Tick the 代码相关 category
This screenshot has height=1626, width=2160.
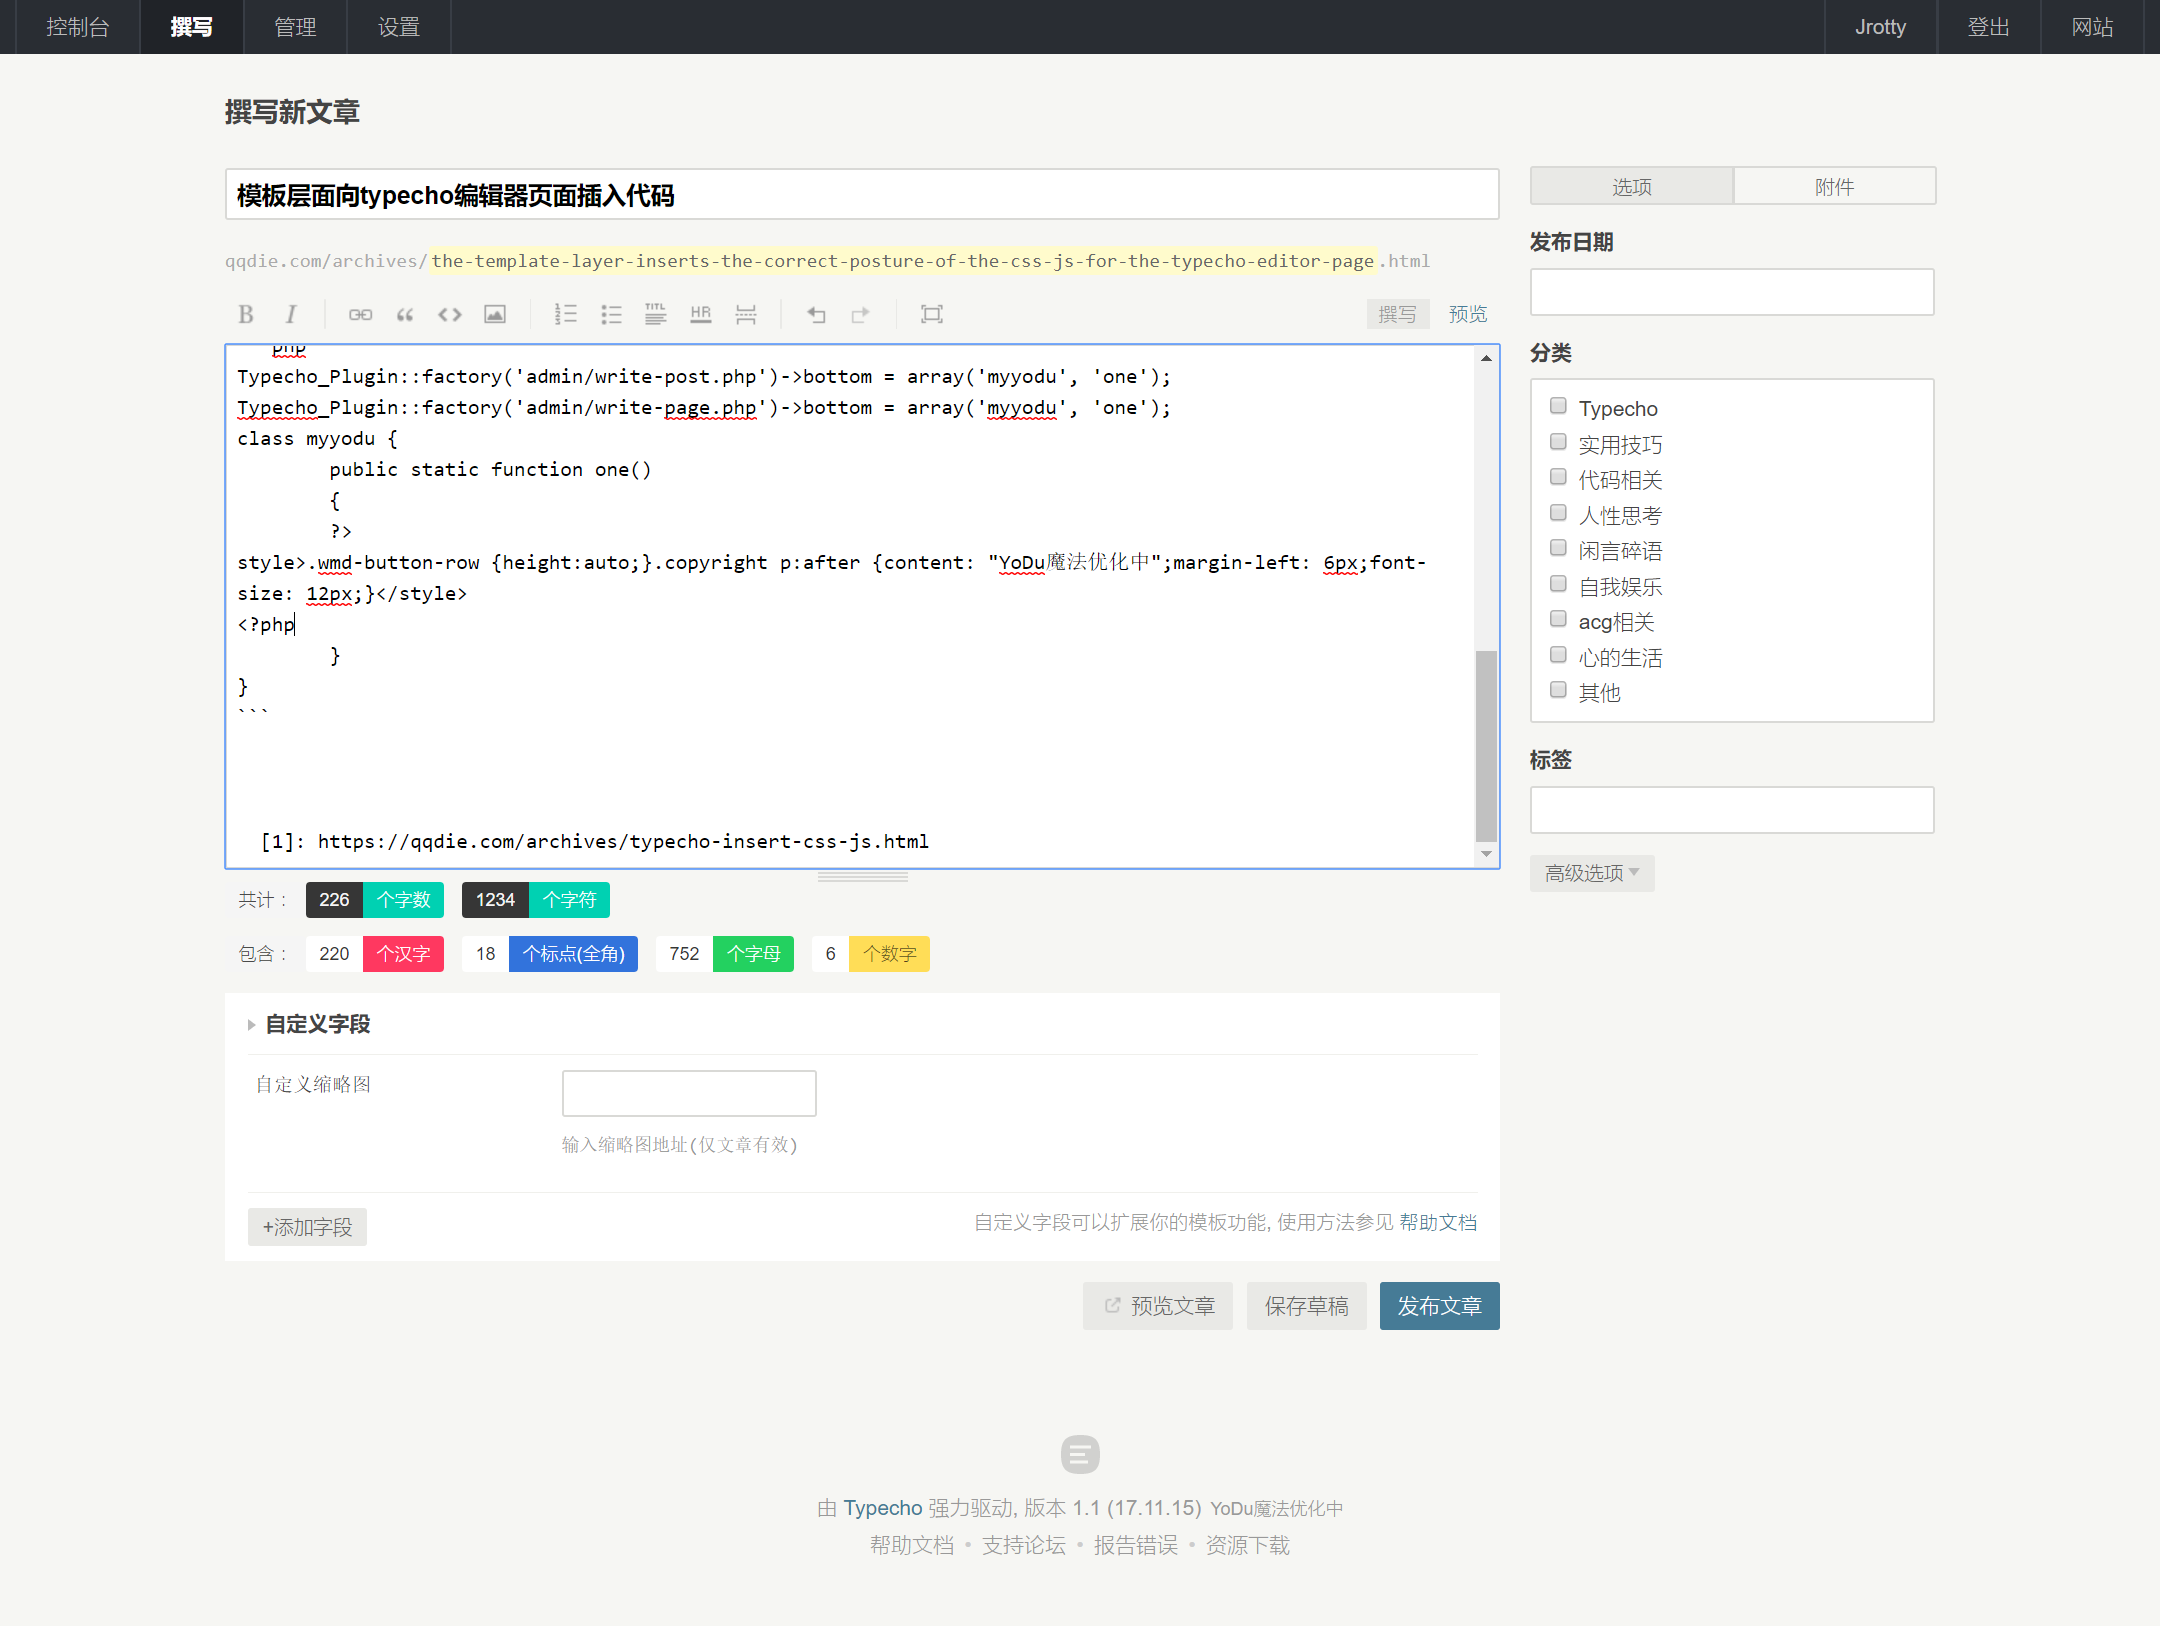point(1558,477)
